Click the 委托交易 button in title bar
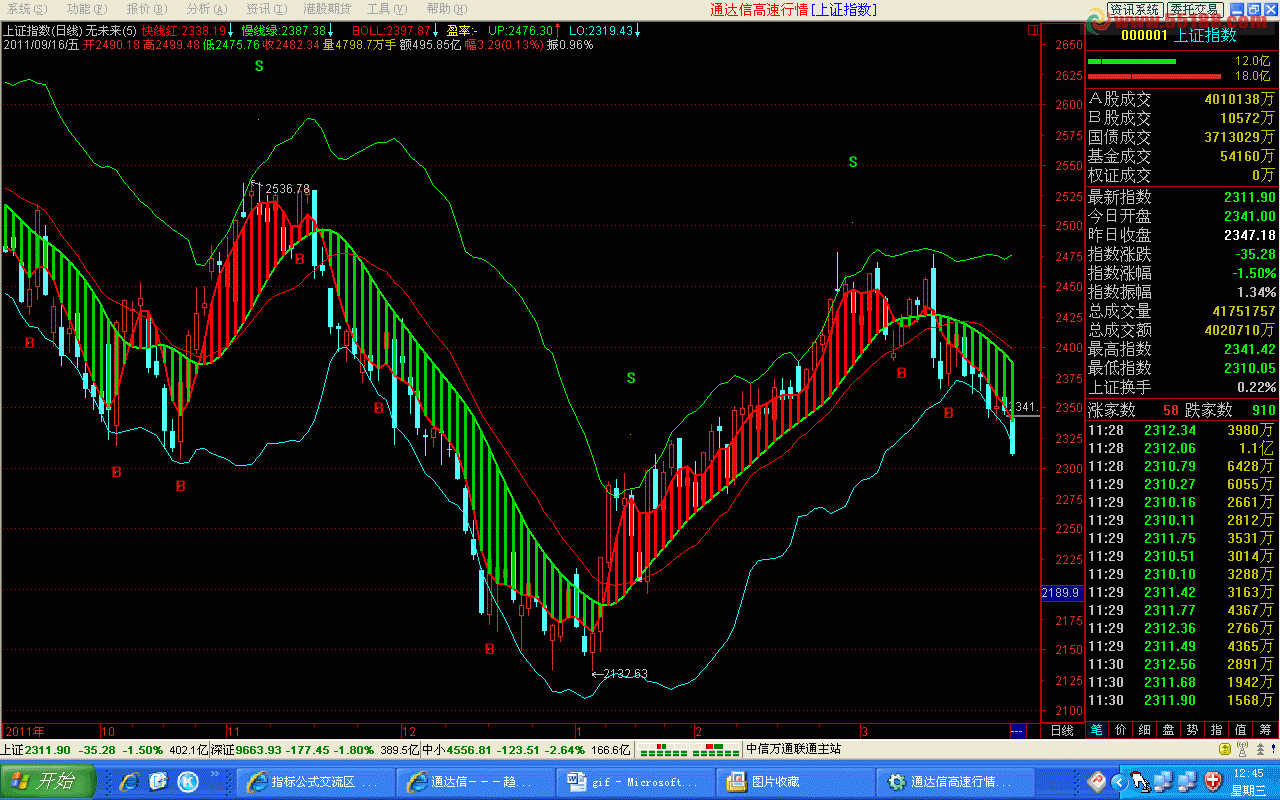The width and height of the screenshot is (1280, 800). (1195, 9)
